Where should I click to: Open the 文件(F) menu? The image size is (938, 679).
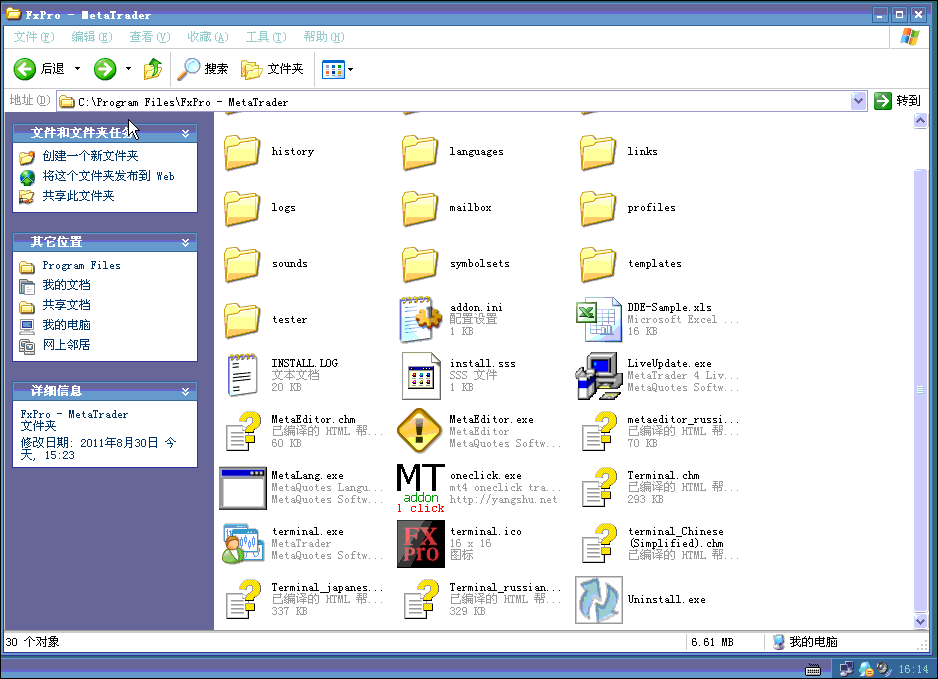[x=33, y=37]
